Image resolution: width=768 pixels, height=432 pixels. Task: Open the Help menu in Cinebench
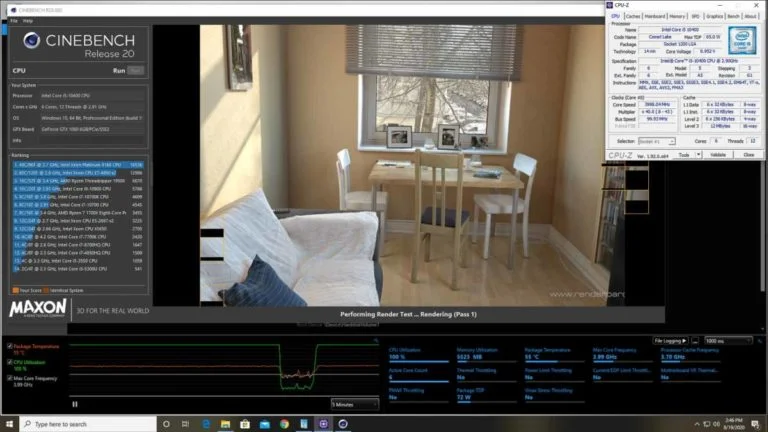[28, 21]
